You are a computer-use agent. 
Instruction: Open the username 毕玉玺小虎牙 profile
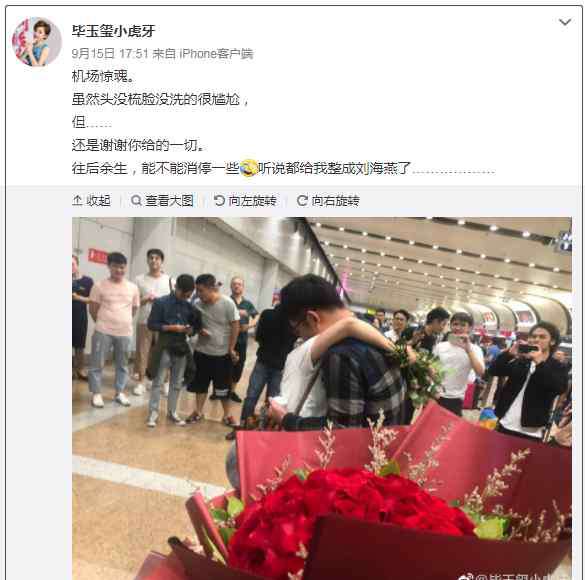(113, 31)
